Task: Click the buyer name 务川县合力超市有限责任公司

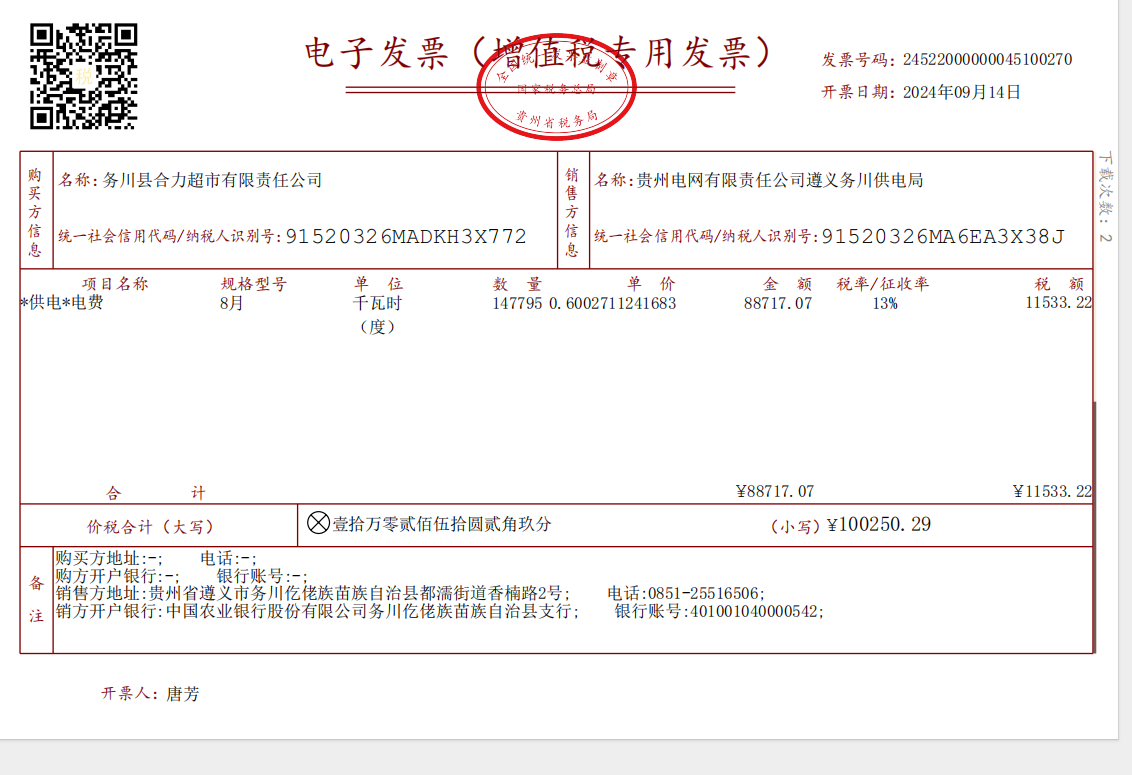Action: coord(213,181)
